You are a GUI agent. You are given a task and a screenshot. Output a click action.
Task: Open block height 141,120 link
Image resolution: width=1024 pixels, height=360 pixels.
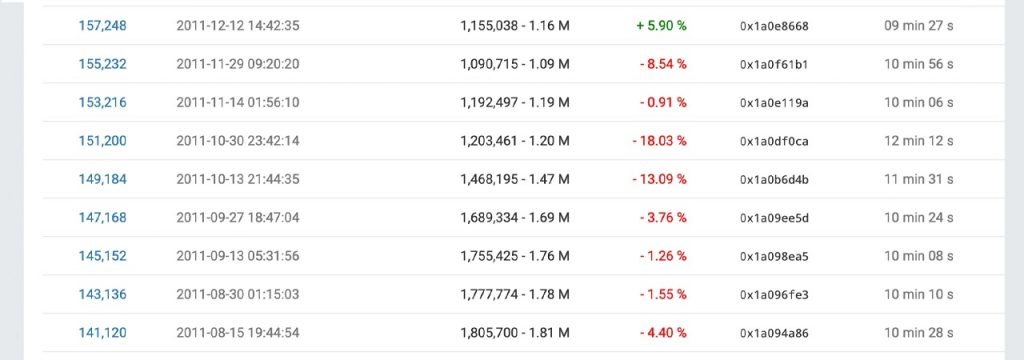103,333
